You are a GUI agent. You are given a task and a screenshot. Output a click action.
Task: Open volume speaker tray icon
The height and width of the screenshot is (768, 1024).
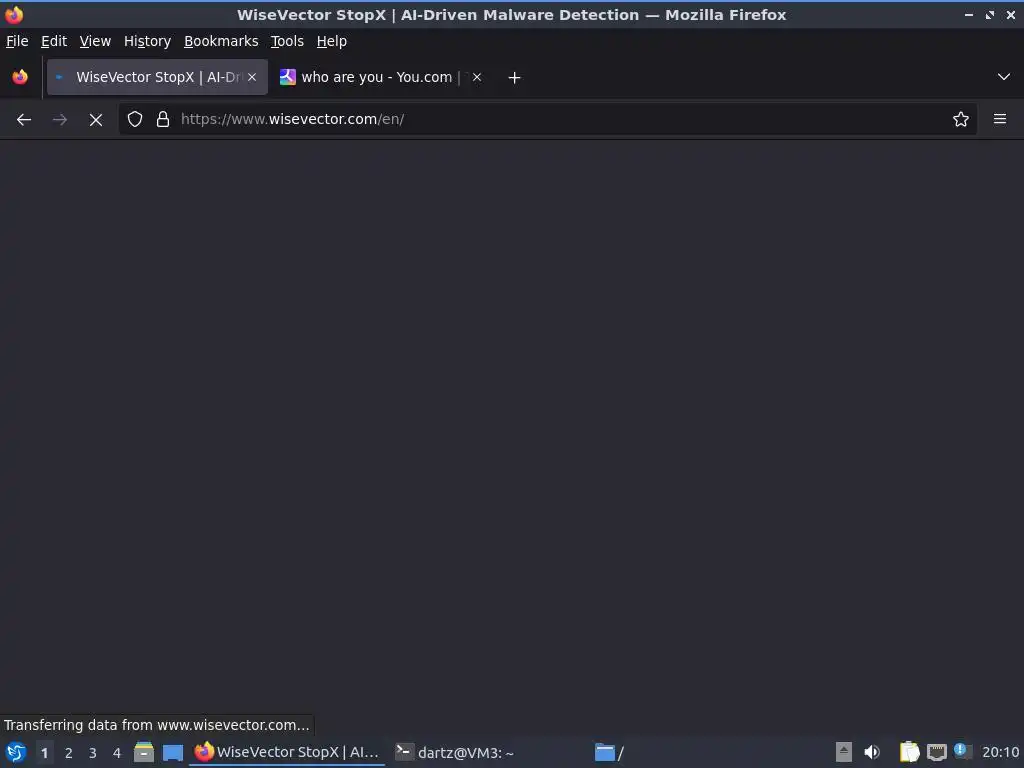872,752
